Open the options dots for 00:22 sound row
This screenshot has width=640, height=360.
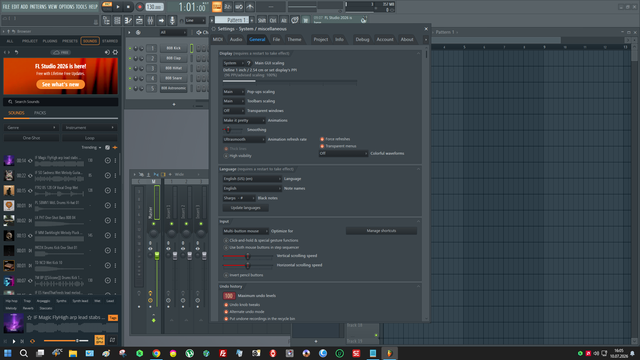pyautogui.click(x=115, y=176)
